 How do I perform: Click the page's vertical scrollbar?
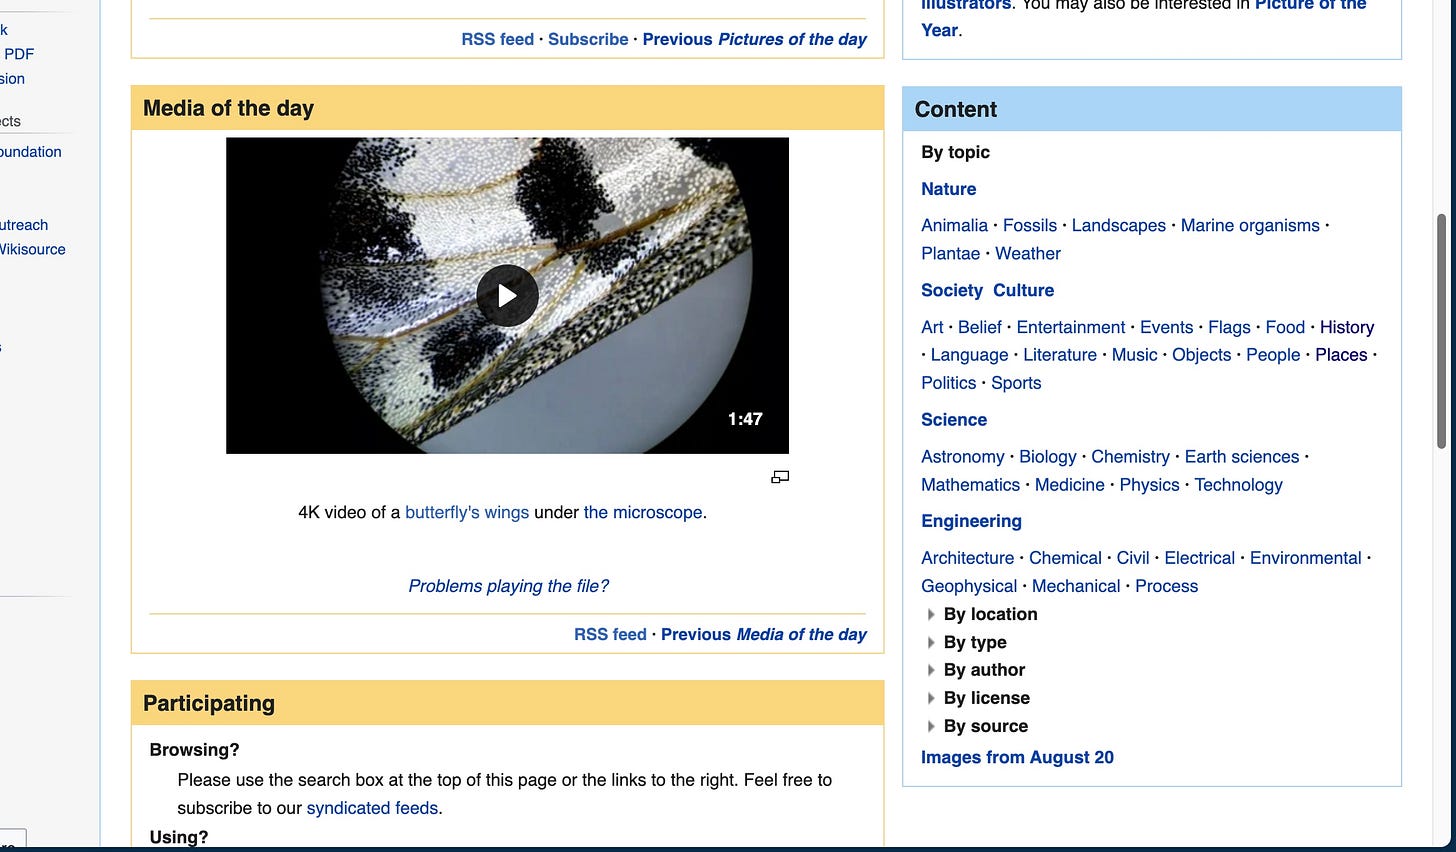click(1441, 330)
